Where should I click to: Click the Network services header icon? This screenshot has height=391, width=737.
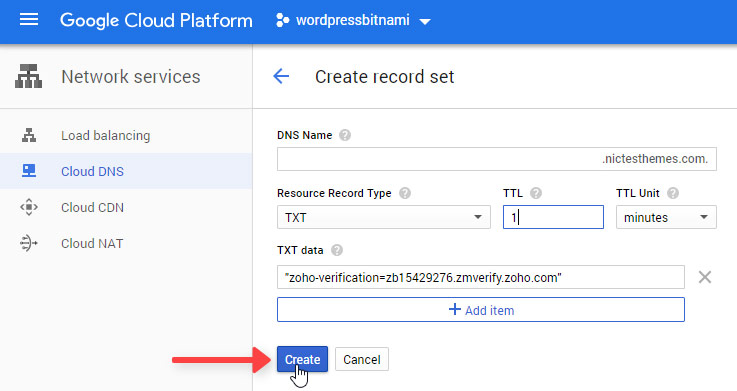pyautogui.click(x=29, y=77)
